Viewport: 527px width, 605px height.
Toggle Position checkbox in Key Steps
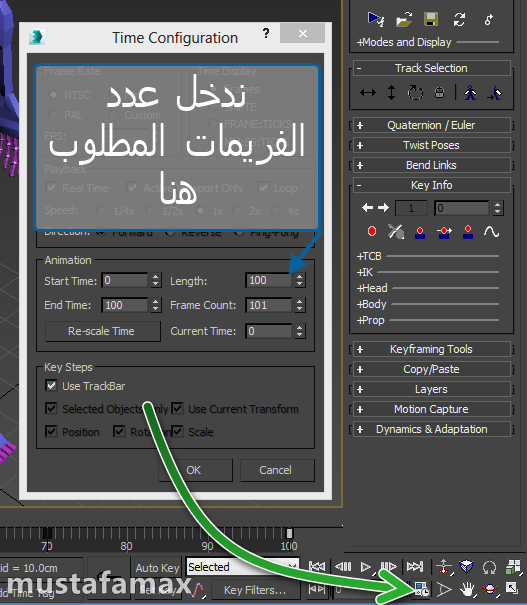[51, 431]
